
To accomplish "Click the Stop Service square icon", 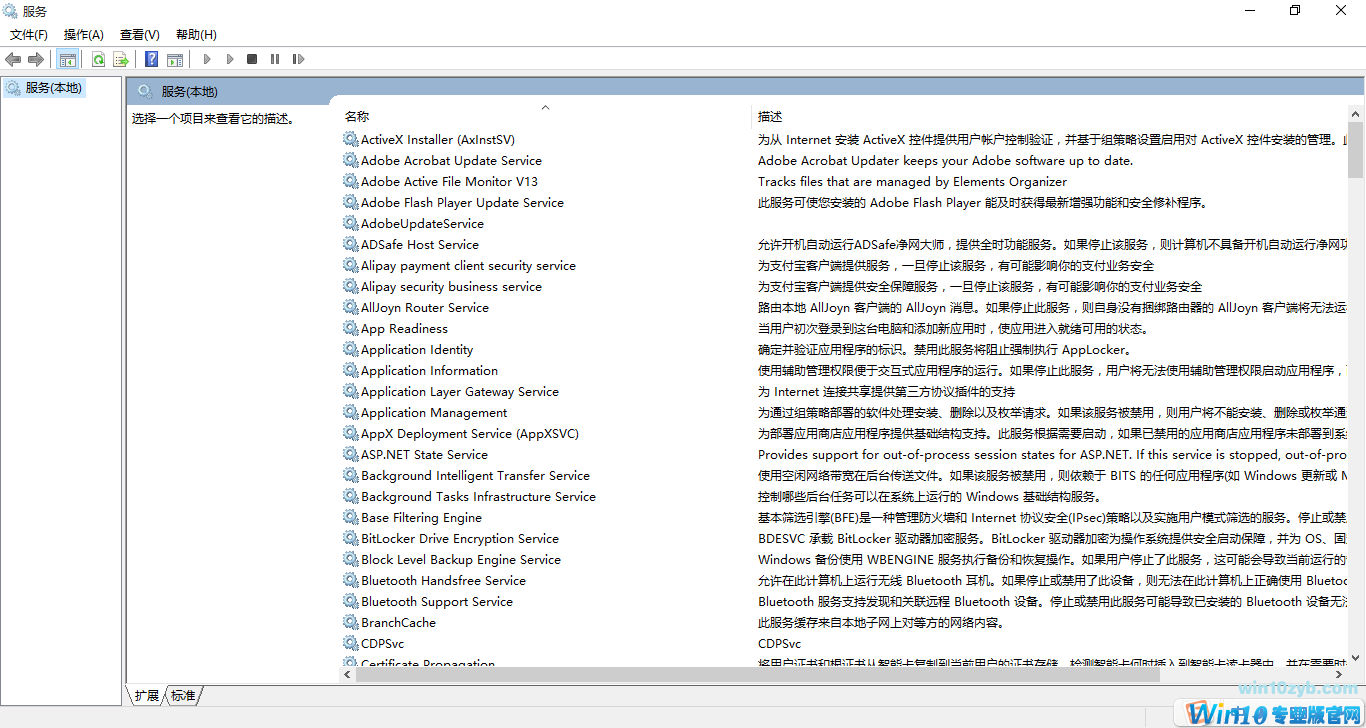I will click(x=252, y=59).
